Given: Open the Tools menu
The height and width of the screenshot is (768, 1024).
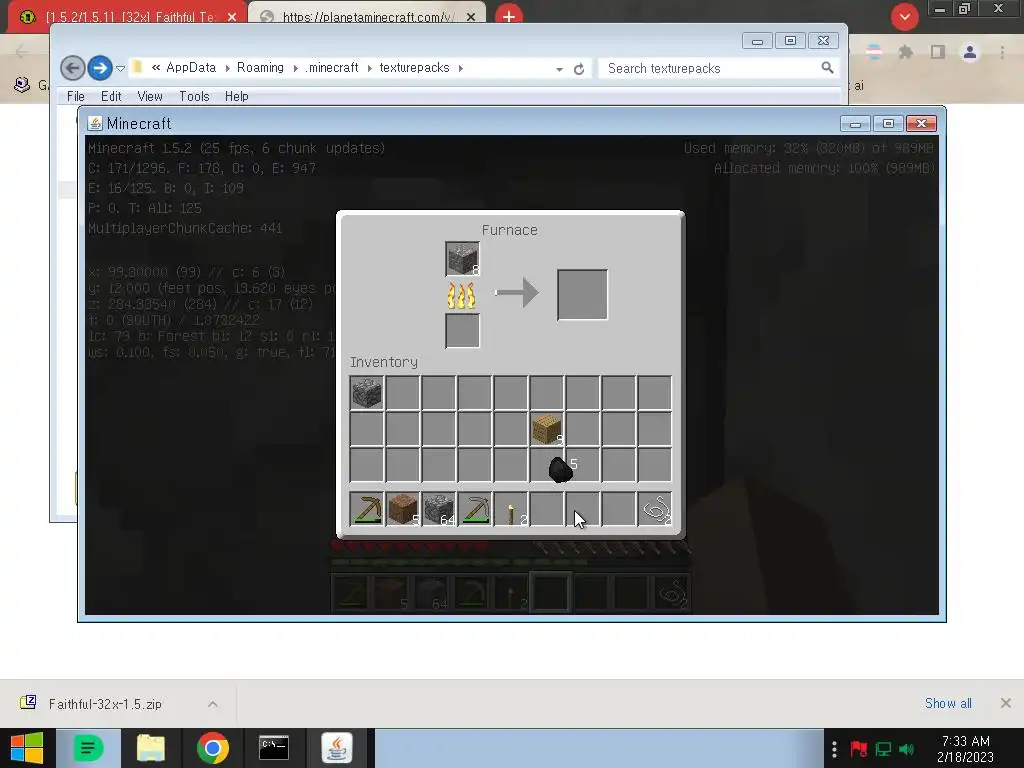Looking at the screenshot, I should coord(194,97).
